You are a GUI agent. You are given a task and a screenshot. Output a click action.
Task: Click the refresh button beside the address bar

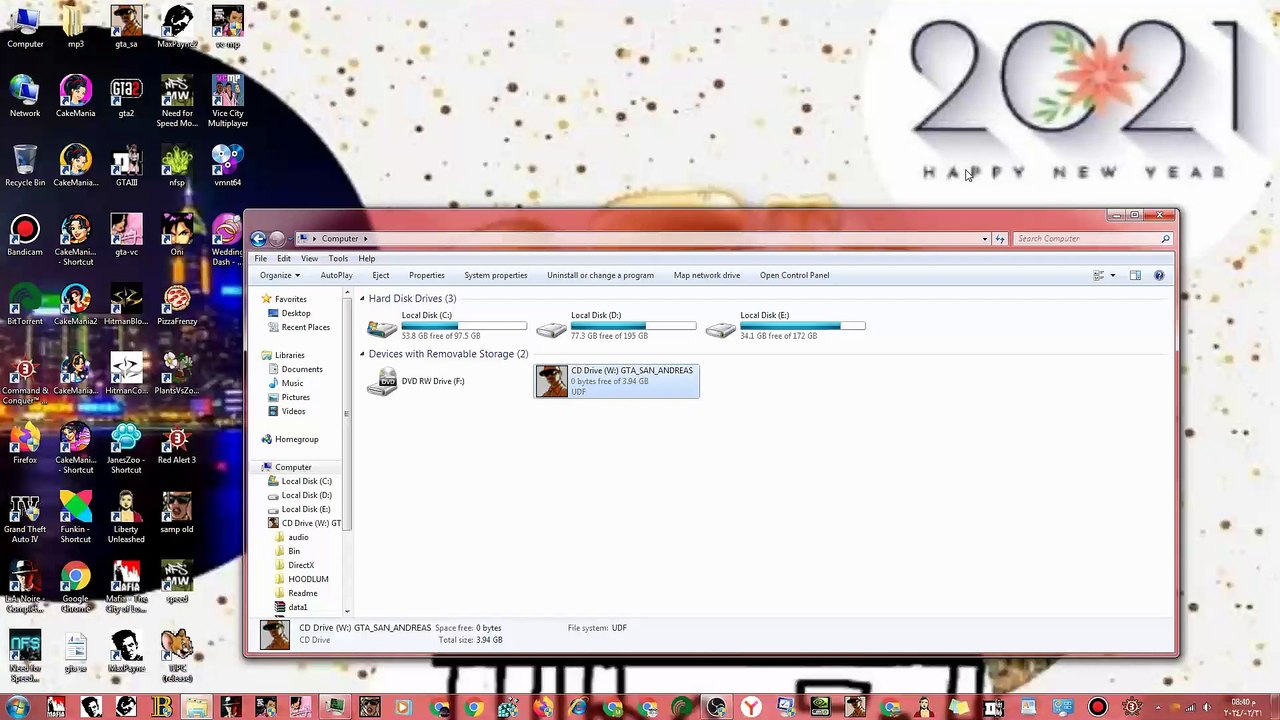[x=999, y=239]
